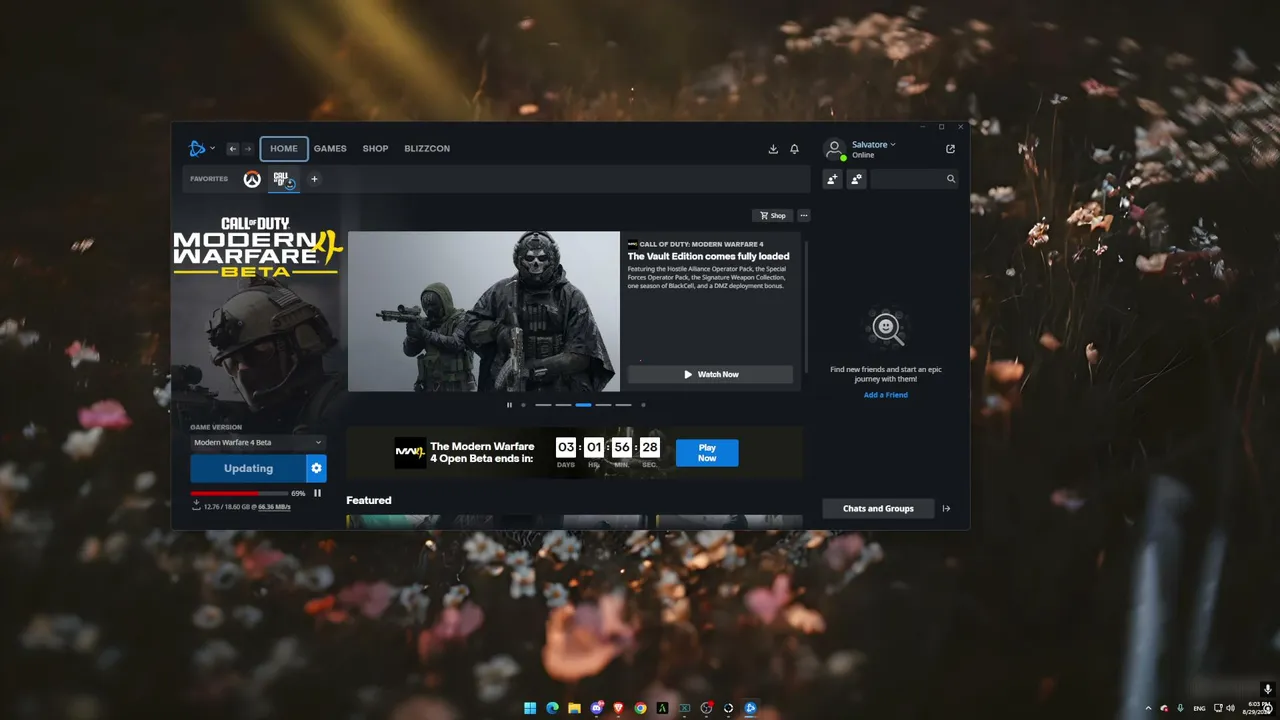Click the Add a Friend link
This screenshot has width=1280, height=720.
(886, 395)
